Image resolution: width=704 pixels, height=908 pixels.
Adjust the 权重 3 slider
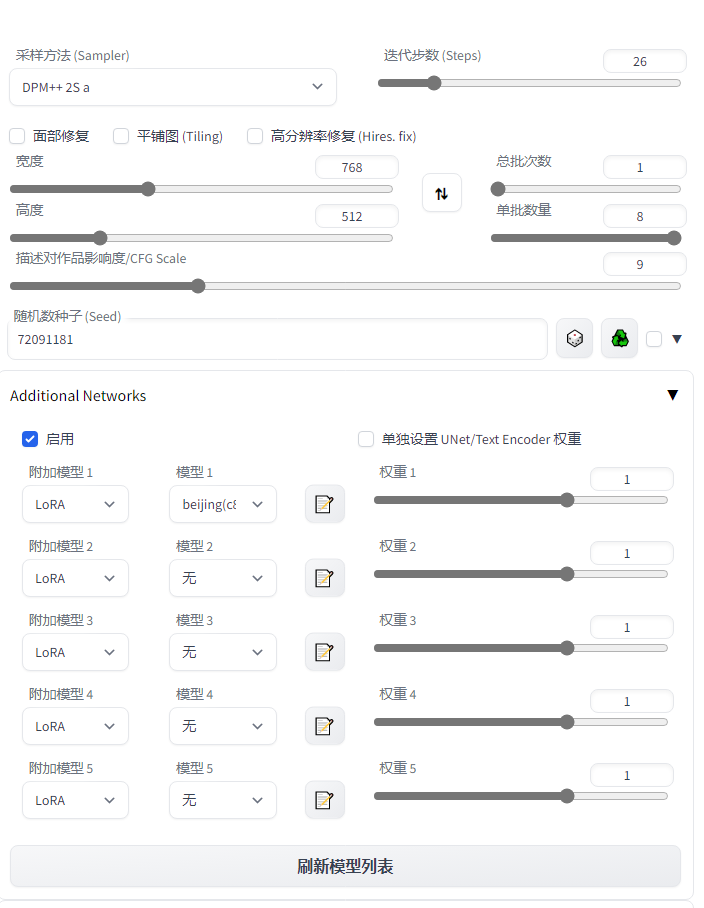[x=521, y=648]
